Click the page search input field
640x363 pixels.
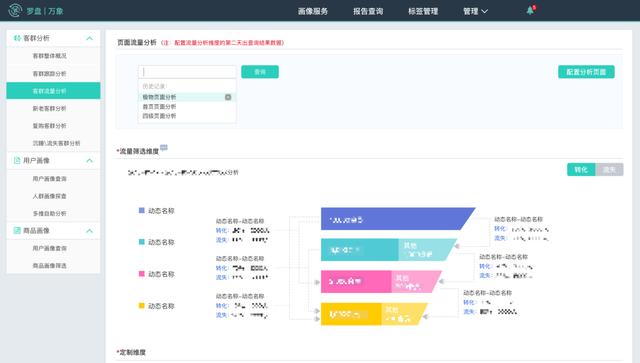tap(187, 72)
